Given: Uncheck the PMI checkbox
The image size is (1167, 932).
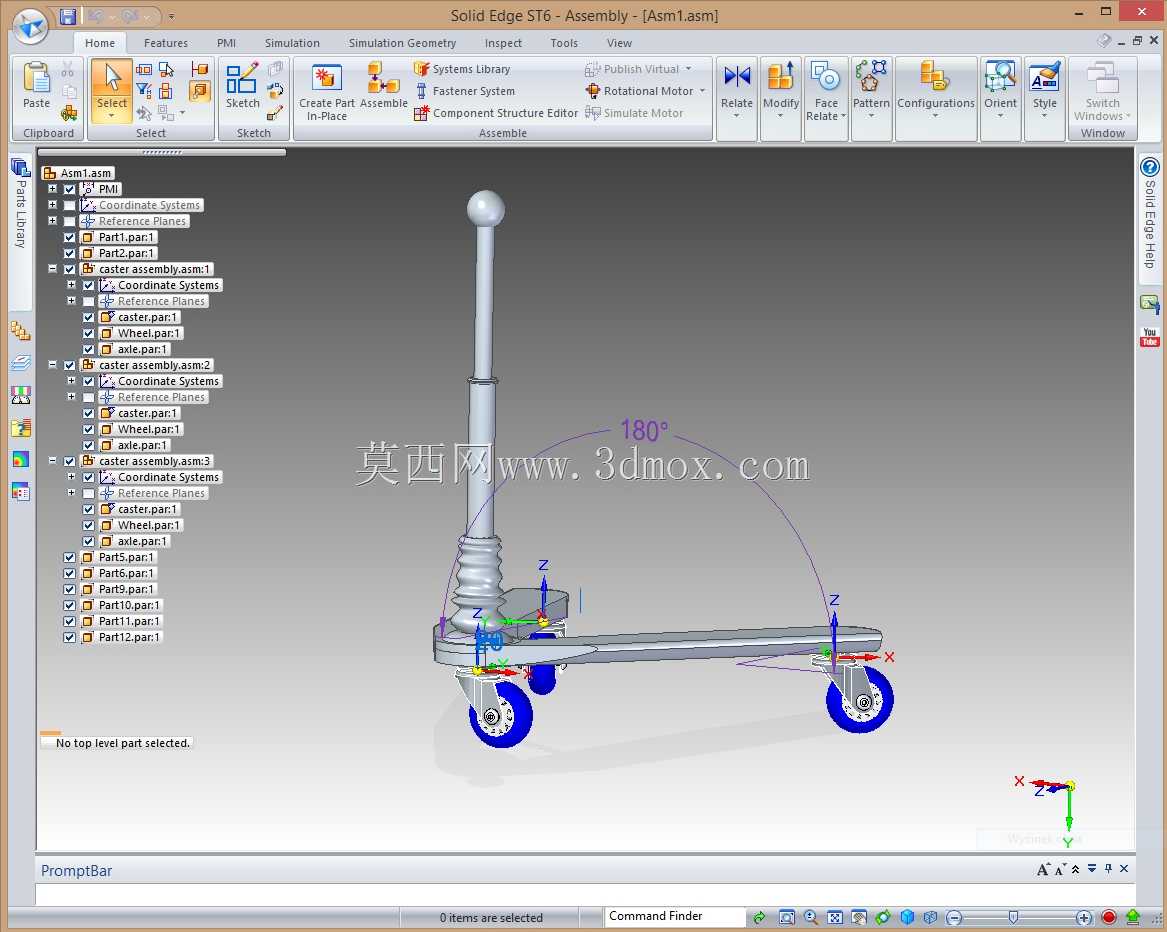Looking at the screenshot, I should pyautogui.click(x=69, y=189).
